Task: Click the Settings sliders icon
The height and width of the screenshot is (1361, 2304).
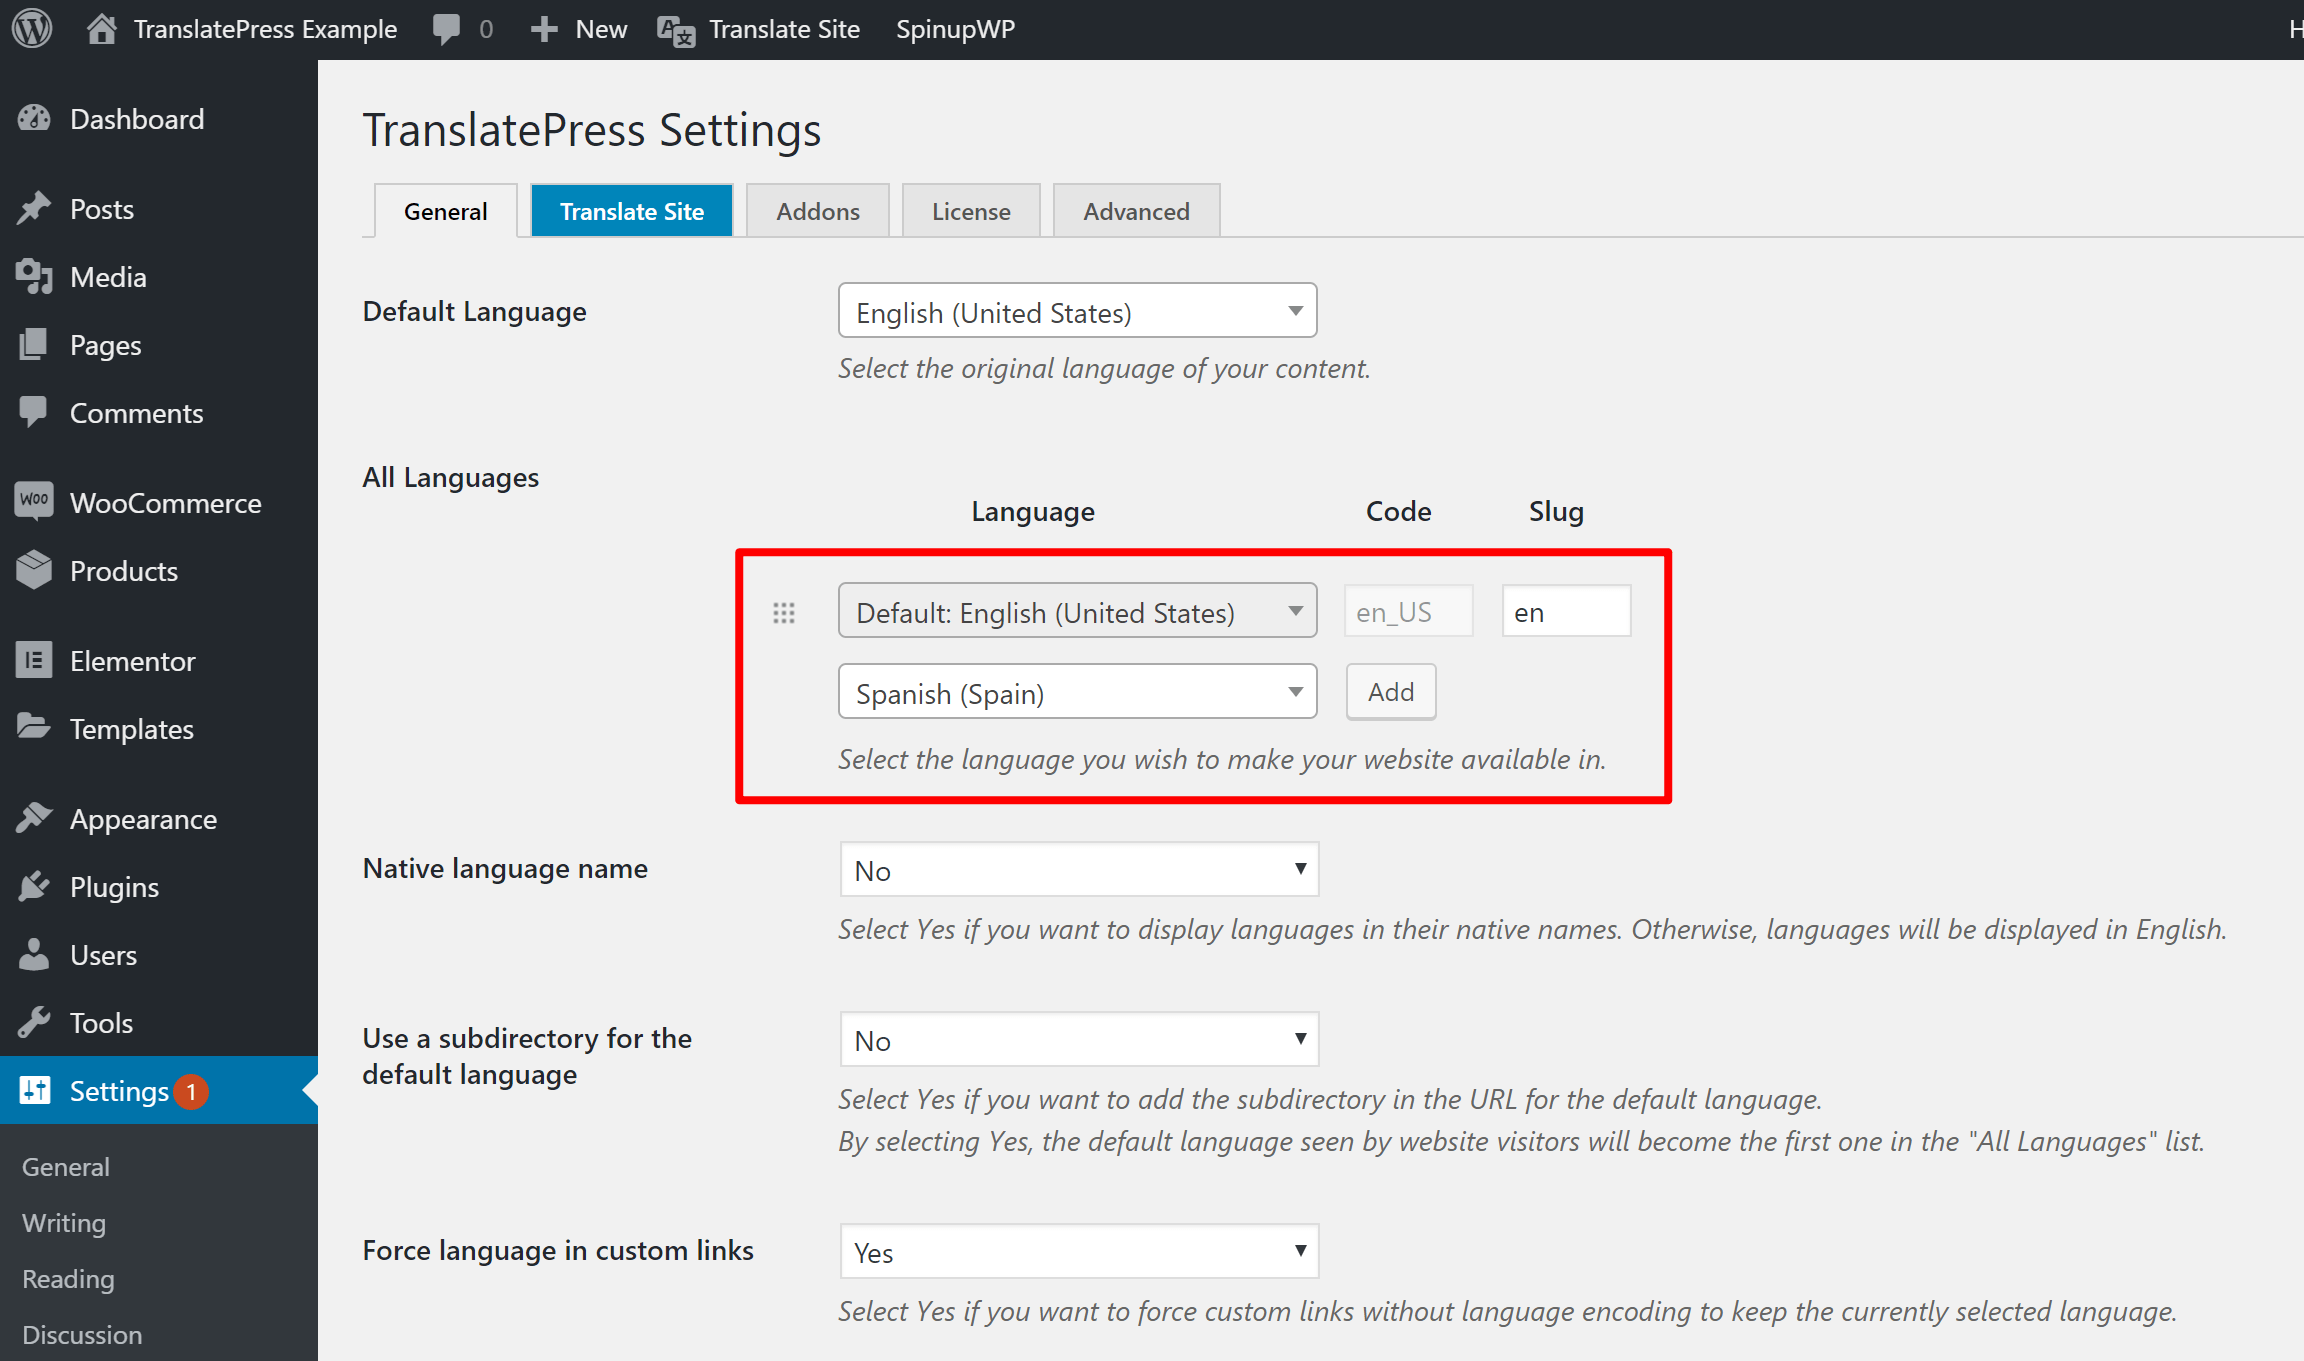Action: coord(34,1090)
